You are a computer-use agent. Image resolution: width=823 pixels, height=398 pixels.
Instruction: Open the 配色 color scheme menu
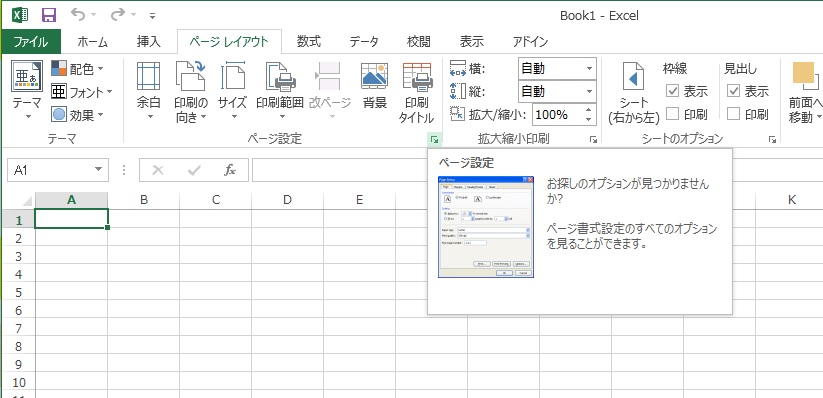click(x=78, y=69)
